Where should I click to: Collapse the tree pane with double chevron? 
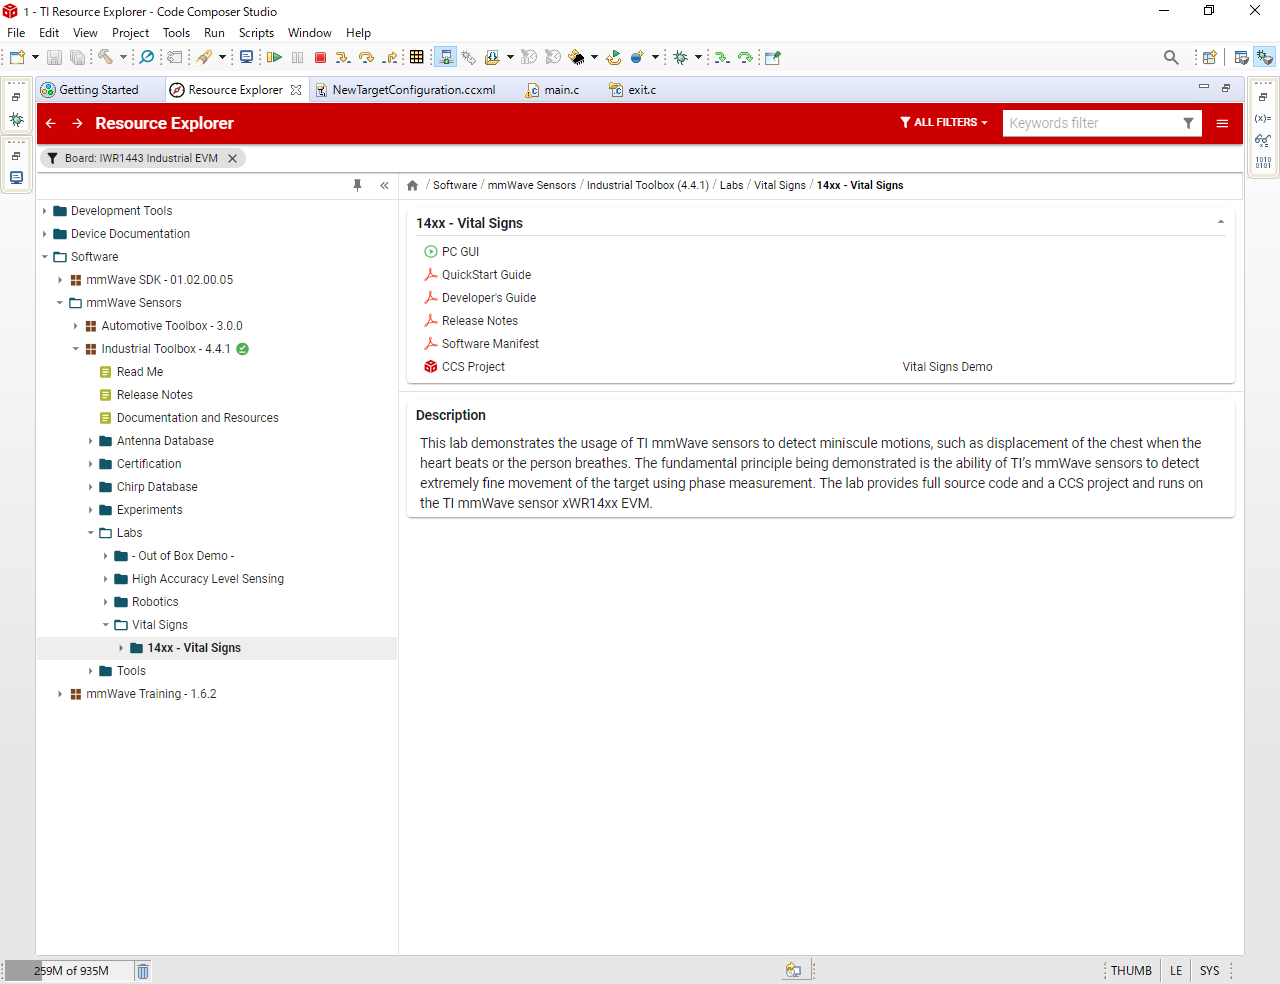coord(384,186)
